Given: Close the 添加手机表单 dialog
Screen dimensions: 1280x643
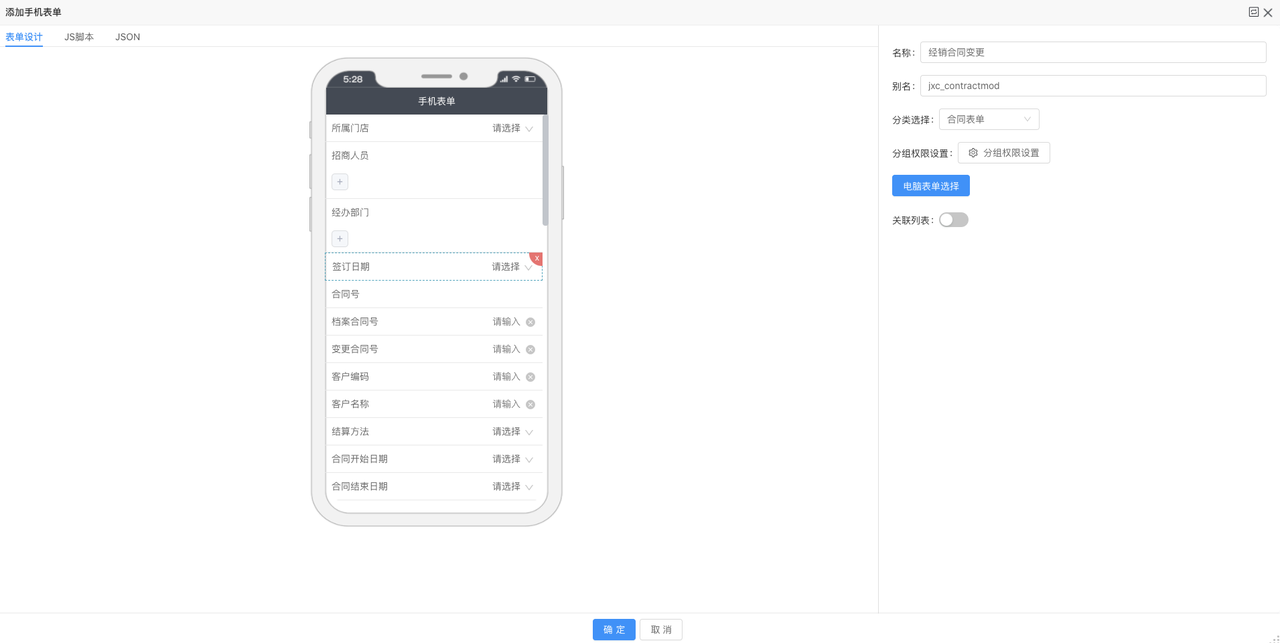Looking at the screenshot, I should pos(1268,13).
